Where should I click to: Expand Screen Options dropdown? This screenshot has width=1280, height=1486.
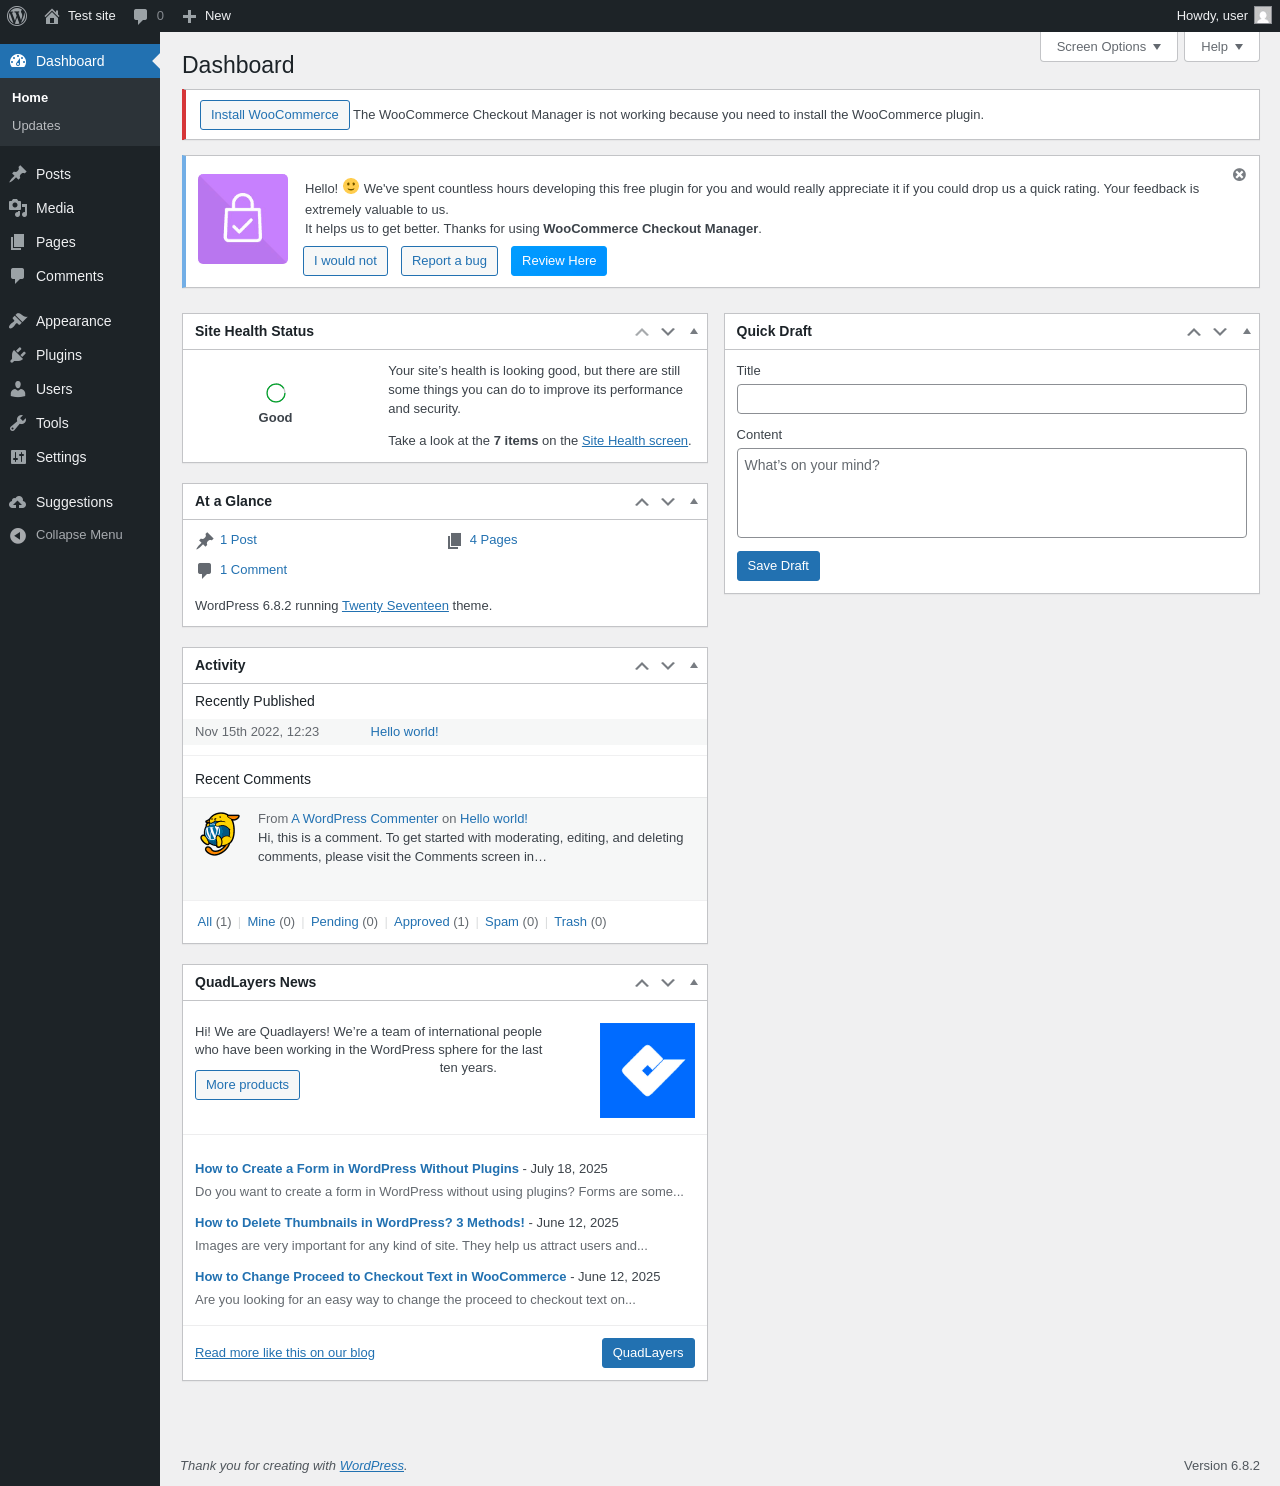click(x=1109, y=47)
